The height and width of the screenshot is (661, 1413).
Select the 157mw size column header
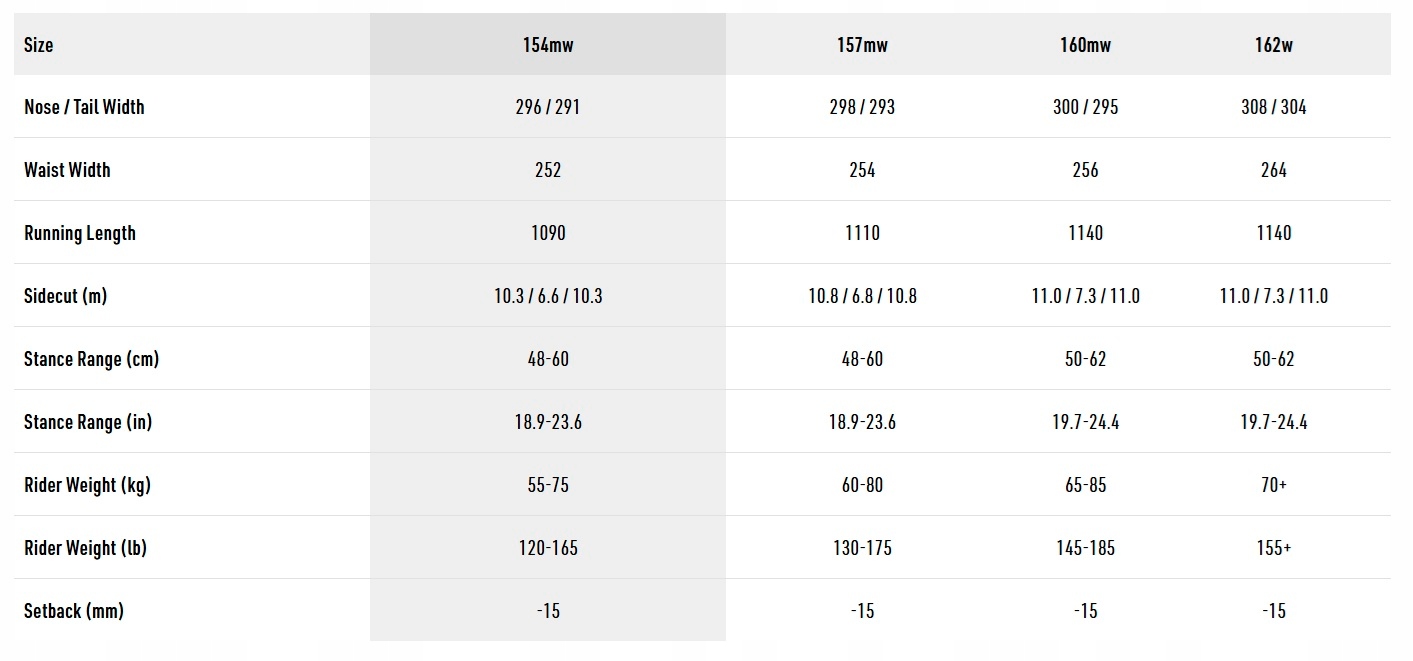point(862,45)
